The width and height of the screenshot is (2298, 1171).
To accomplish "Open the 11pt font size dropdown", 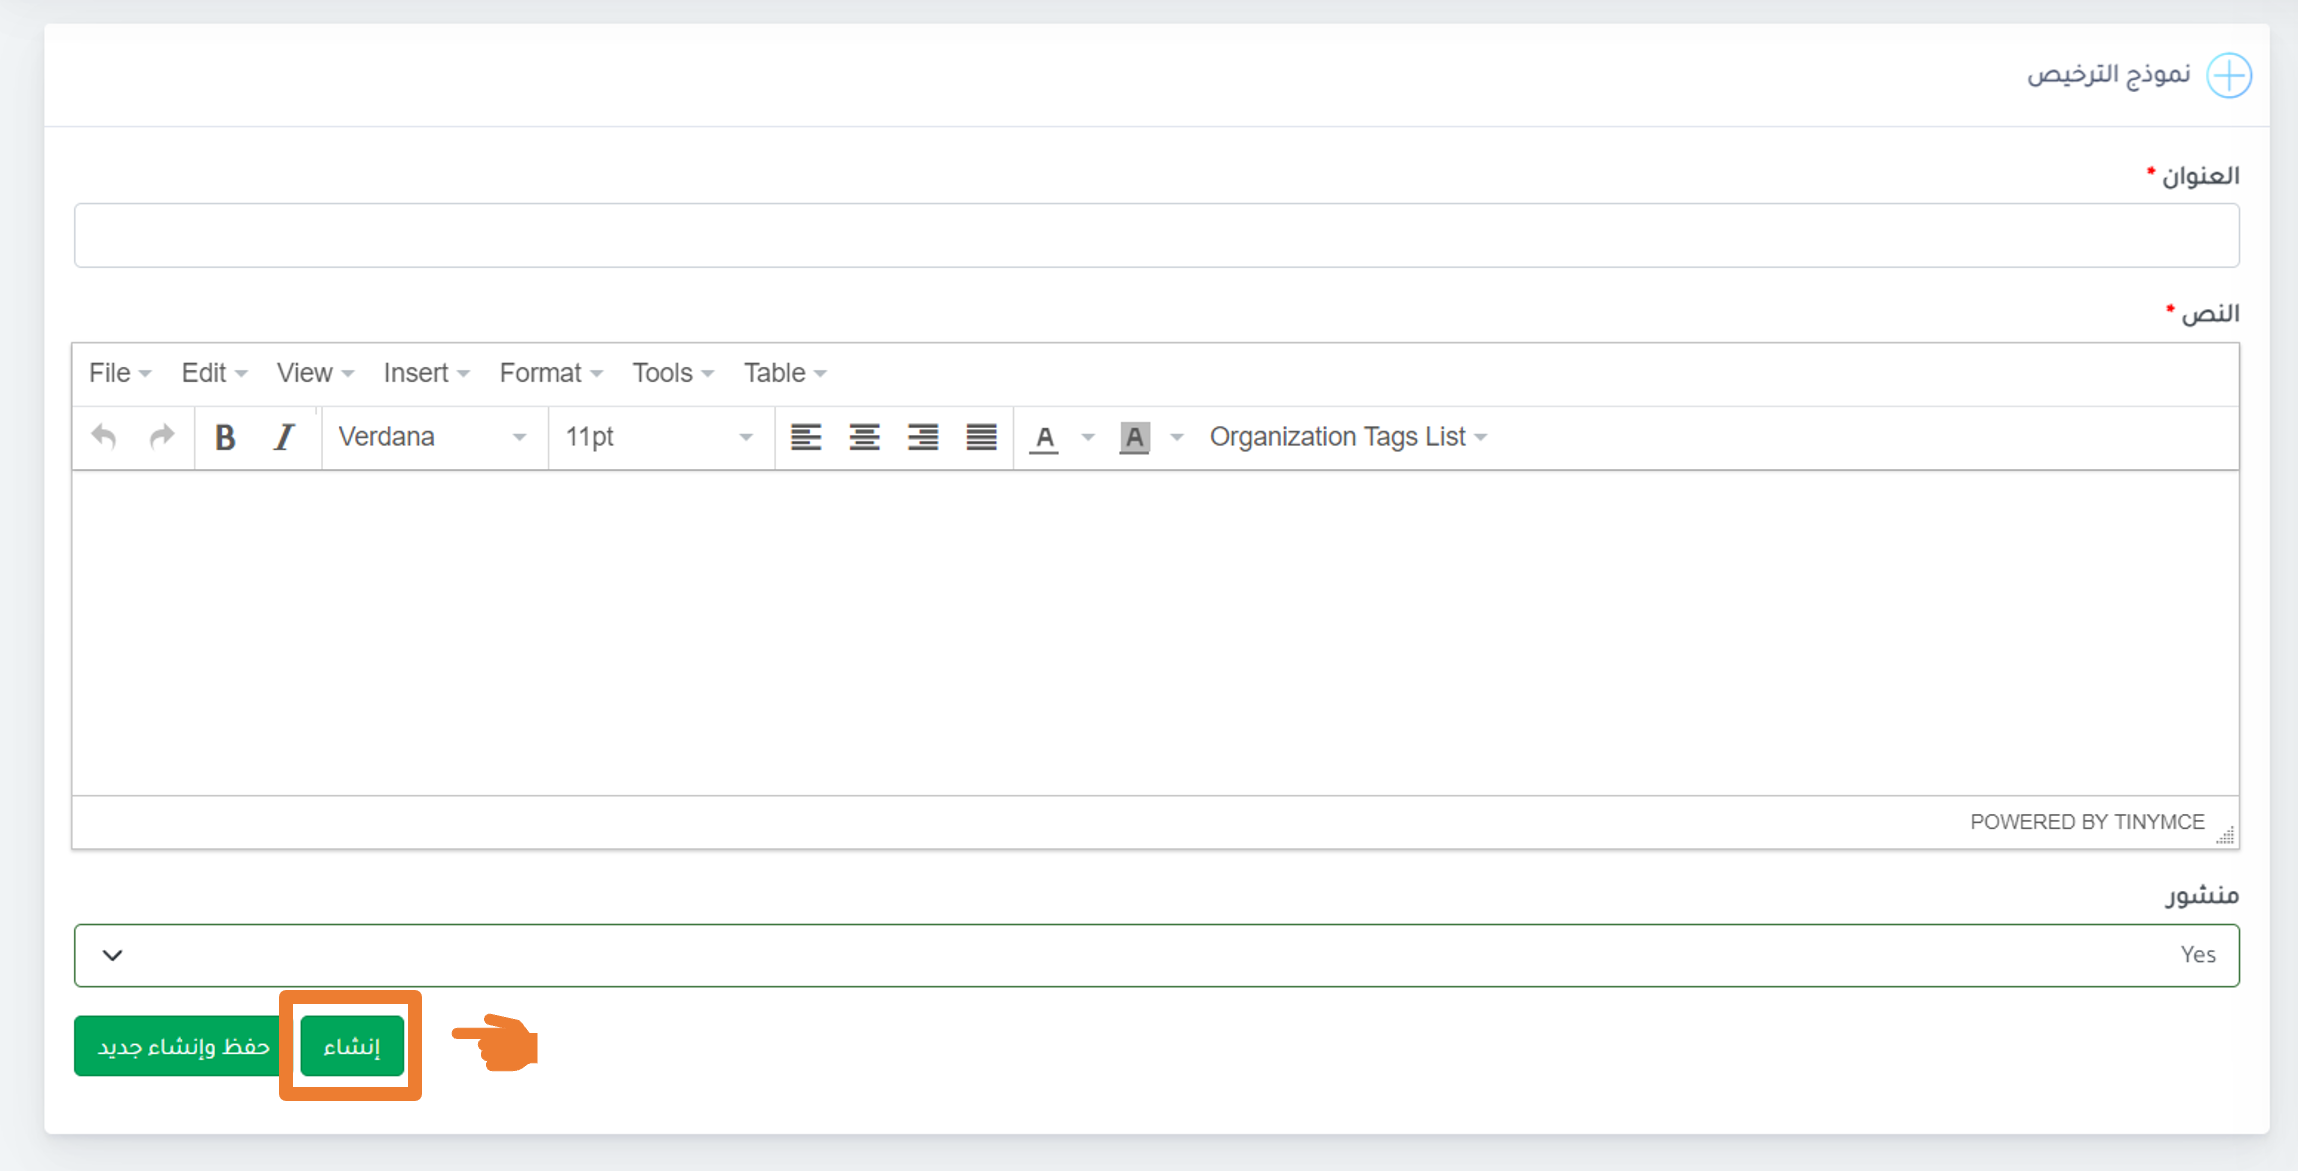I will tap(661, 437).
